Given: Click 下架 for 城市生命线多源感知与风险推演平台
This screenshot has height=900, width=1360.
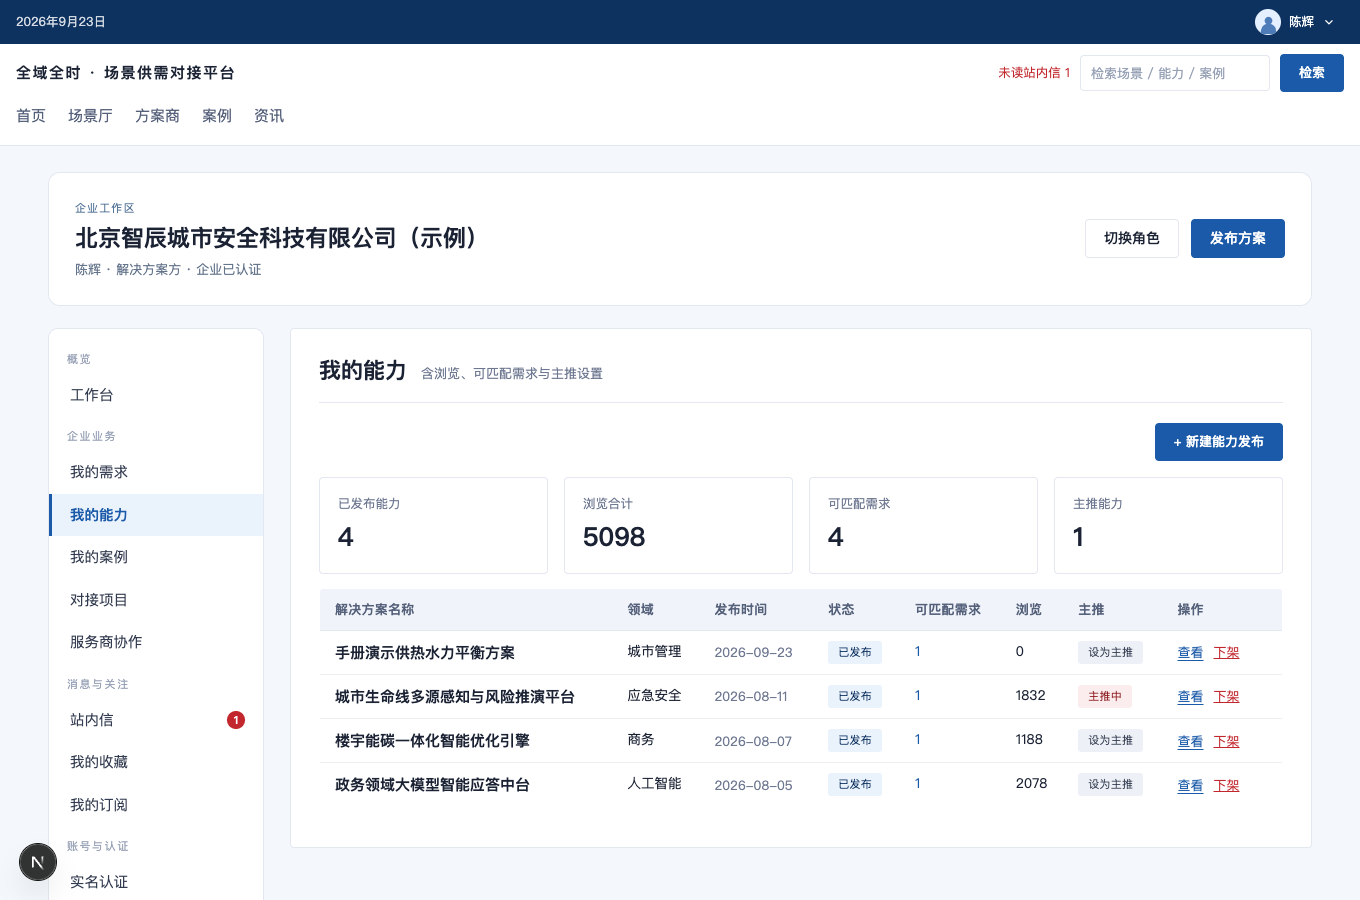Looking at the screenshot, I should coord(1226,697).
